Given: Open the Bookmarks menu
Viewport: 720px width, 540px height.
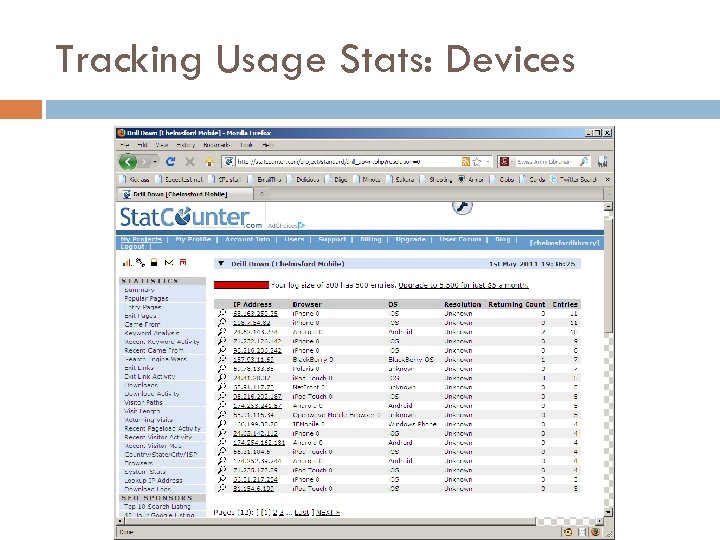Looking at the screenshot, I should [217, 145].
